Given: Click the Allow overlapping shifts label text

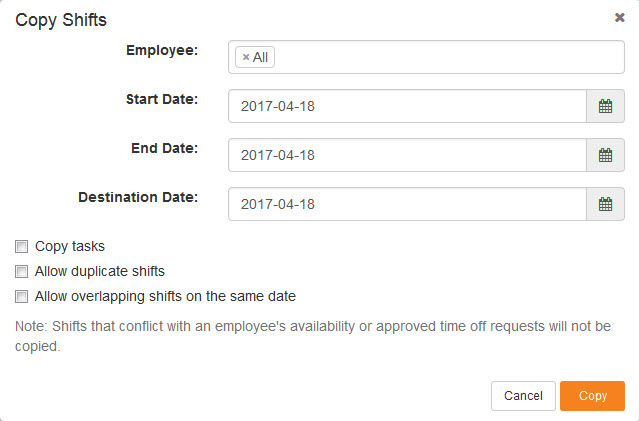Looking at the screenshot, I should (x=165, y=296).
